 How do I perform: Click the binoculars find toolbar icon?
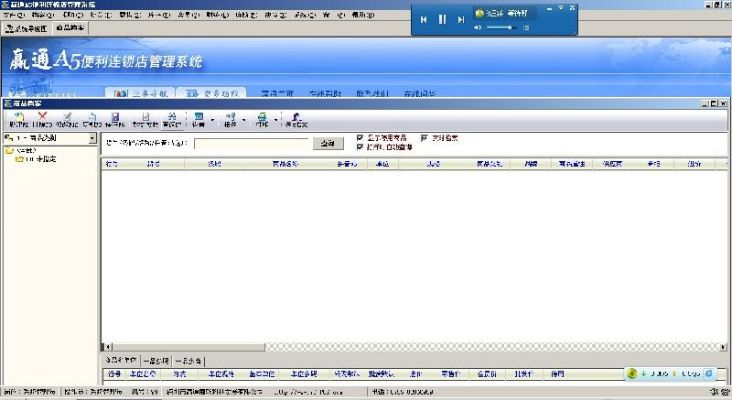[x=172, y=119]
